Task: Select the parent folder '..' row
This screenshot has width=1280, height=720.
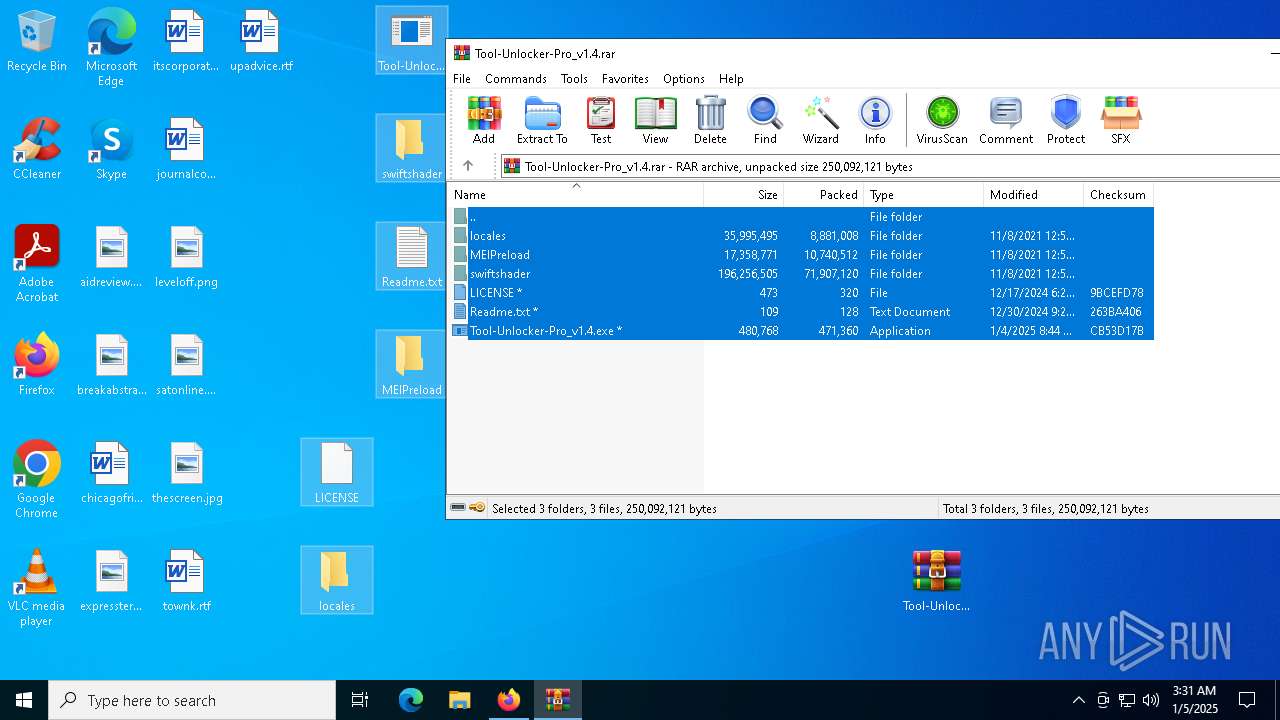Action: pos(801,217)
